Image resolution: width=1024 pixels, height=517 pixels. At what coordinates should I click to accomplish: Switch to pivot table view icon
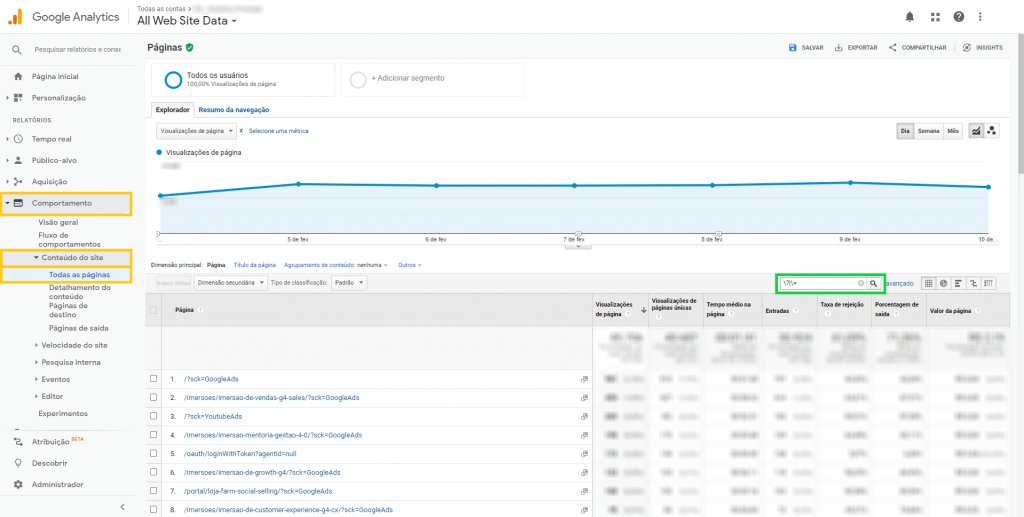(989, 283)
